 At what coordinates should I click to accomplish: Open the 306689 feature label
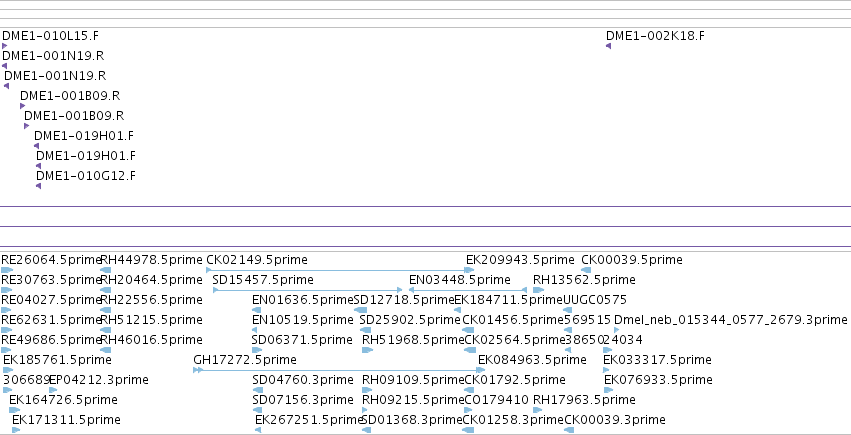click(x=26, y=380)
